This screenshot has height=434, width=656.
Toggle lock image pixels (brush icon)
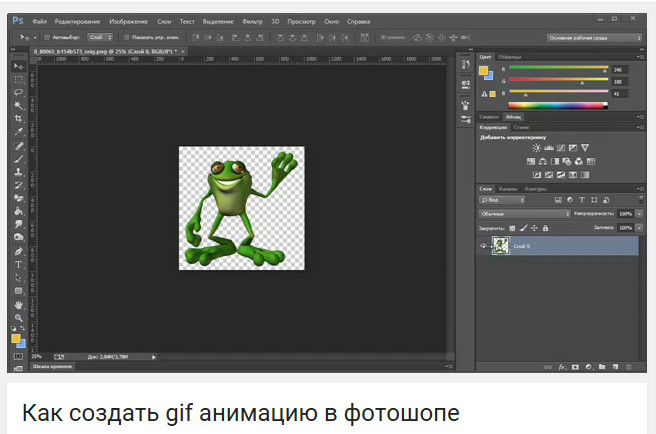click(x=523, y=228)
